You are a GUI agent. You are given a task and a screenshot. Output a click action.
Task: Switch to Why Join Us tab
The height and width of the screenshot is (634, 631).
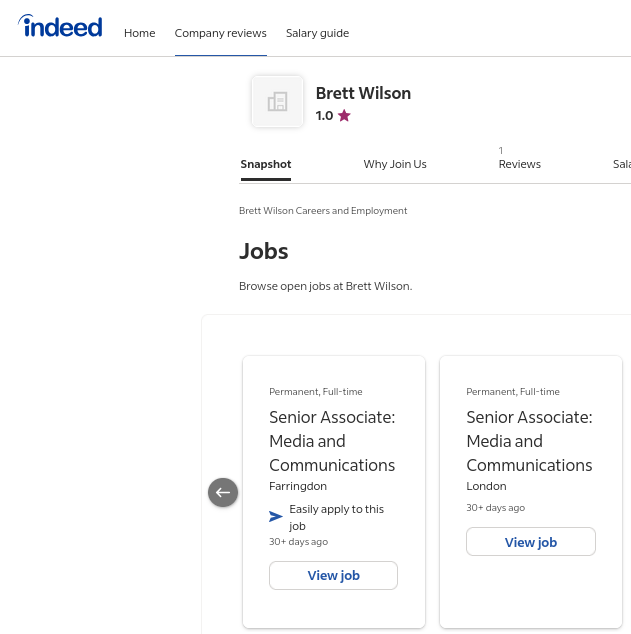395,164
